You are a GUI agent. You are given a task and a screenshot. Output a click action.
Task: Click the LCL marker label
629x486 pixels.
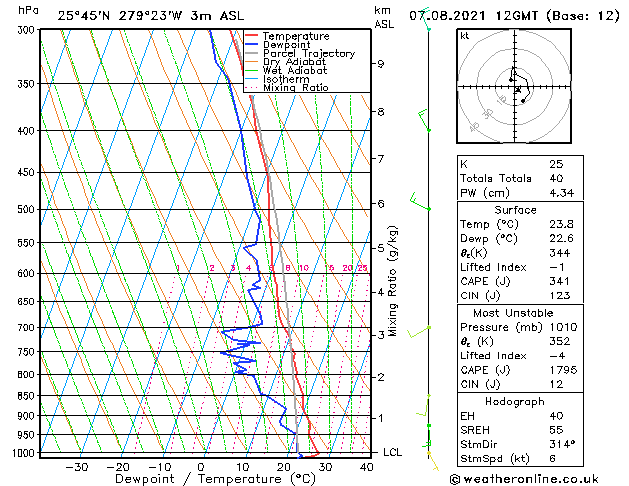click(x=392, y=452)
